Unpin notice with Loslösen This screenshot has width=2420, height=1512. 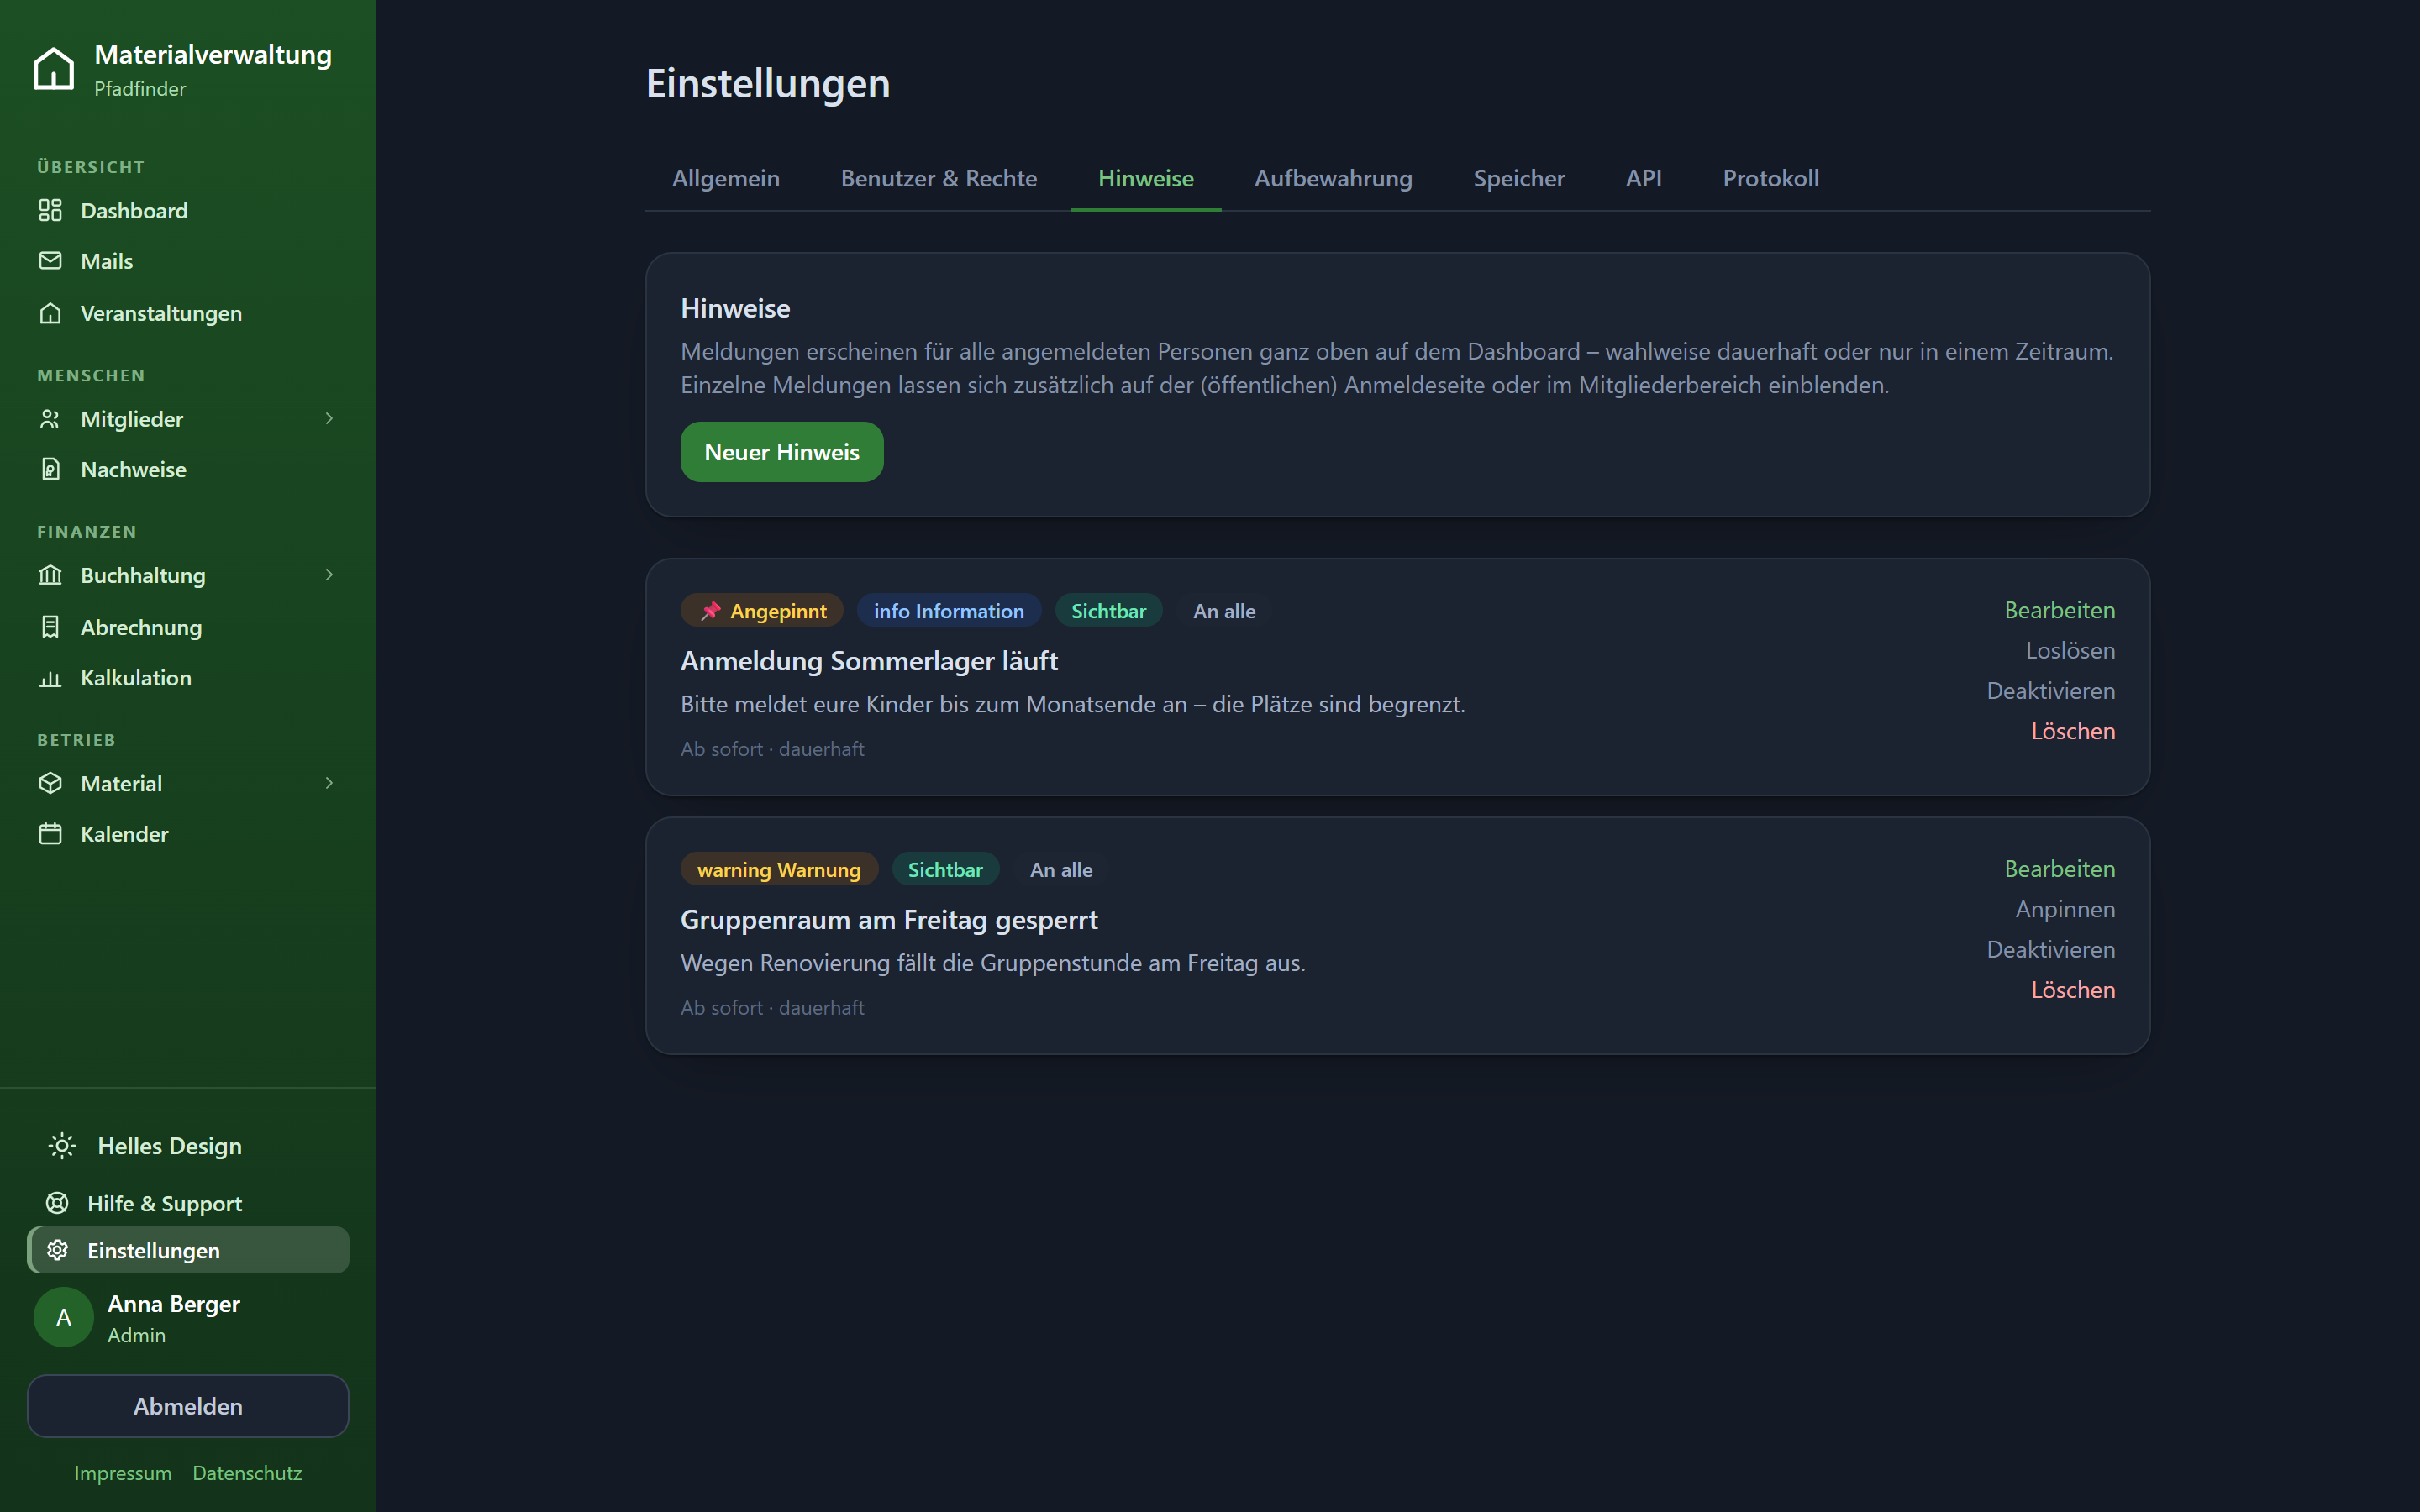[2070, 651]
